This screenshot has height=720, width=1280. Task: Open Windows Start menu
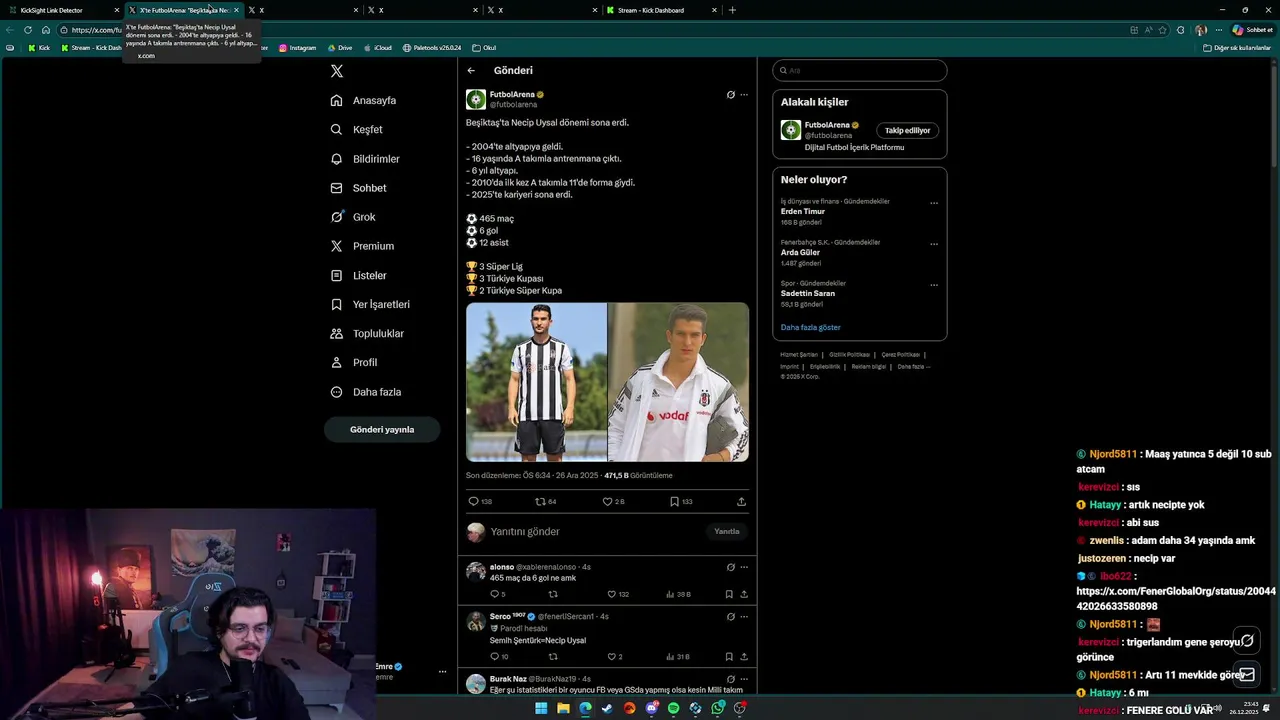(x=541, y=708)
